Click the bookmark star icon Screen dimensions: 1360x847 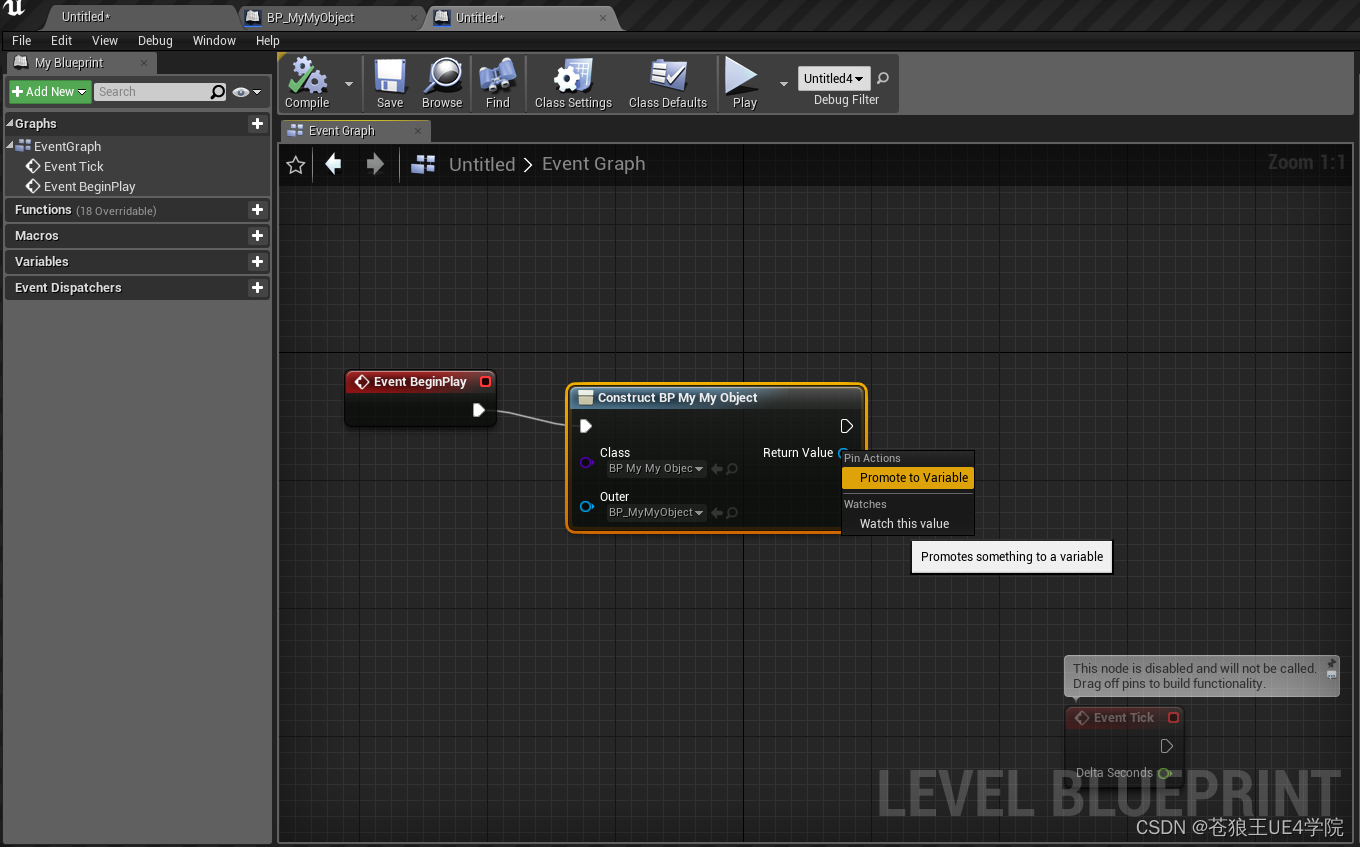coord(295,164)
